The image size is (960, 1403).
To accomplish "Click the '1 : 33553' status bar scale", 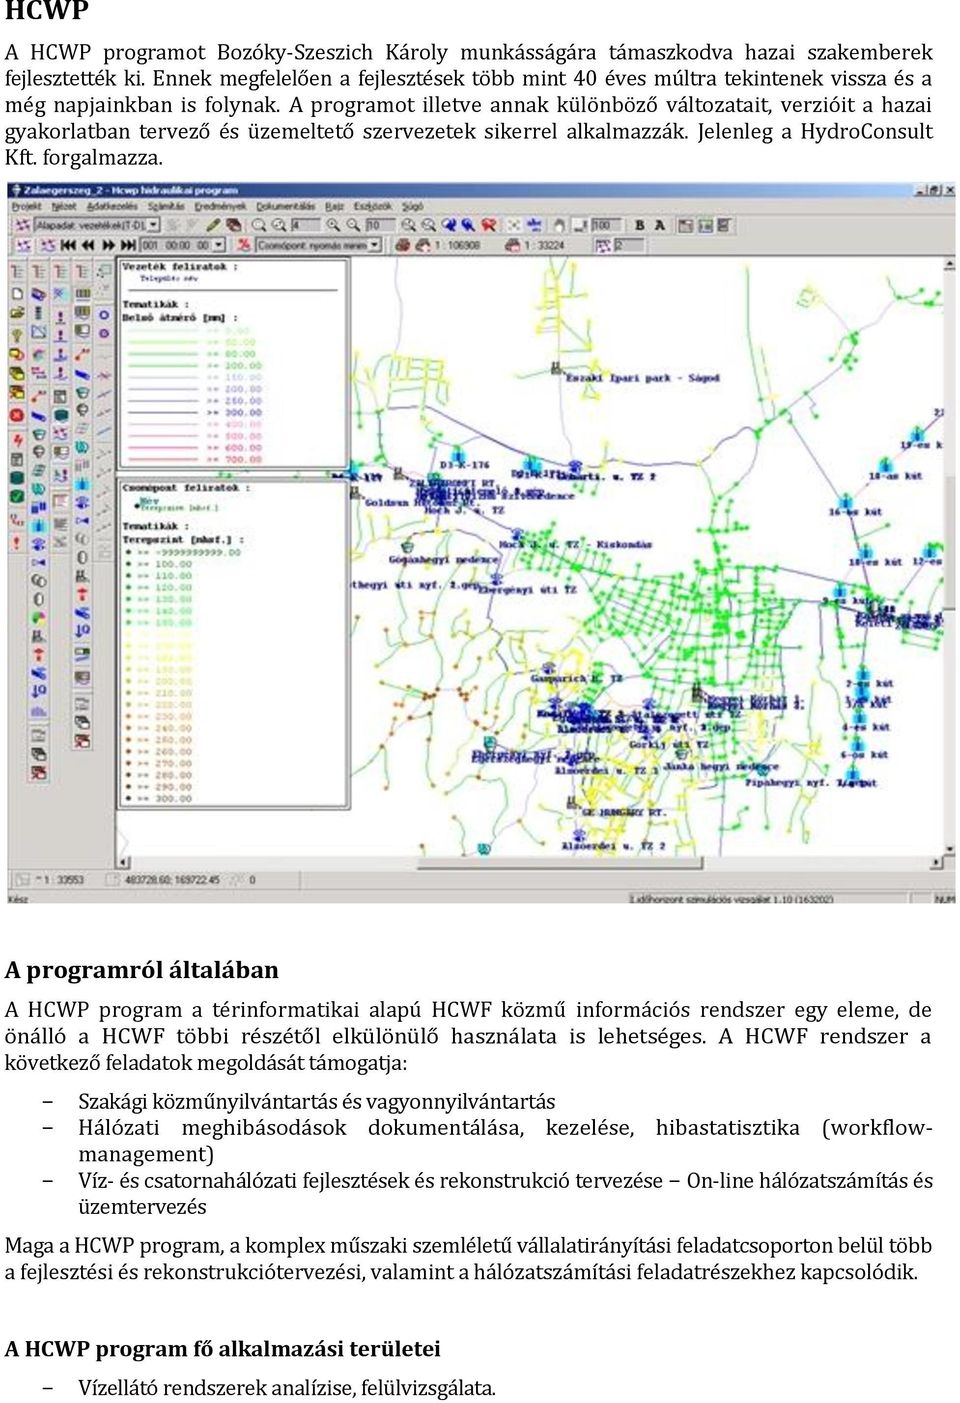I will (x=60, y=880).
